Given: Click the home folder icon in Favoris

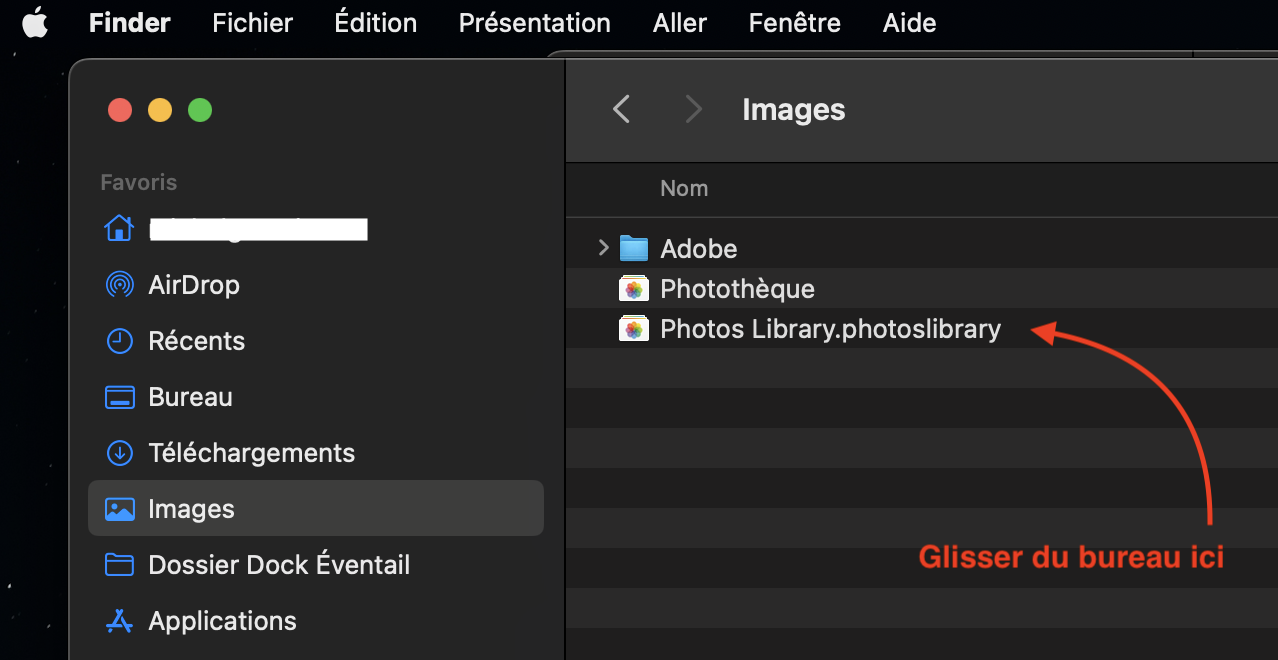Looking at the screenshot, I should point(119,228).
